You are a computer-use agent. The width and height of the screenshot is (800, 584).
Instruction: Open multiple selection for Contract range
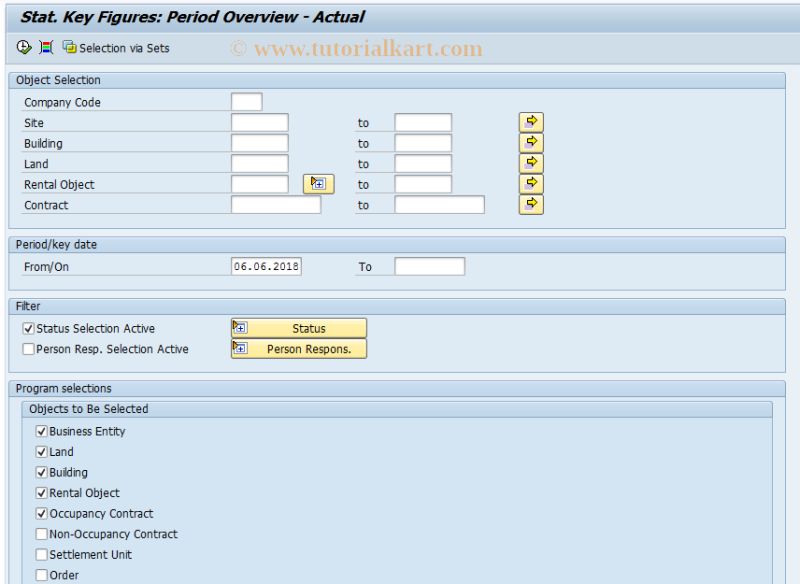(x=532, y=204)
